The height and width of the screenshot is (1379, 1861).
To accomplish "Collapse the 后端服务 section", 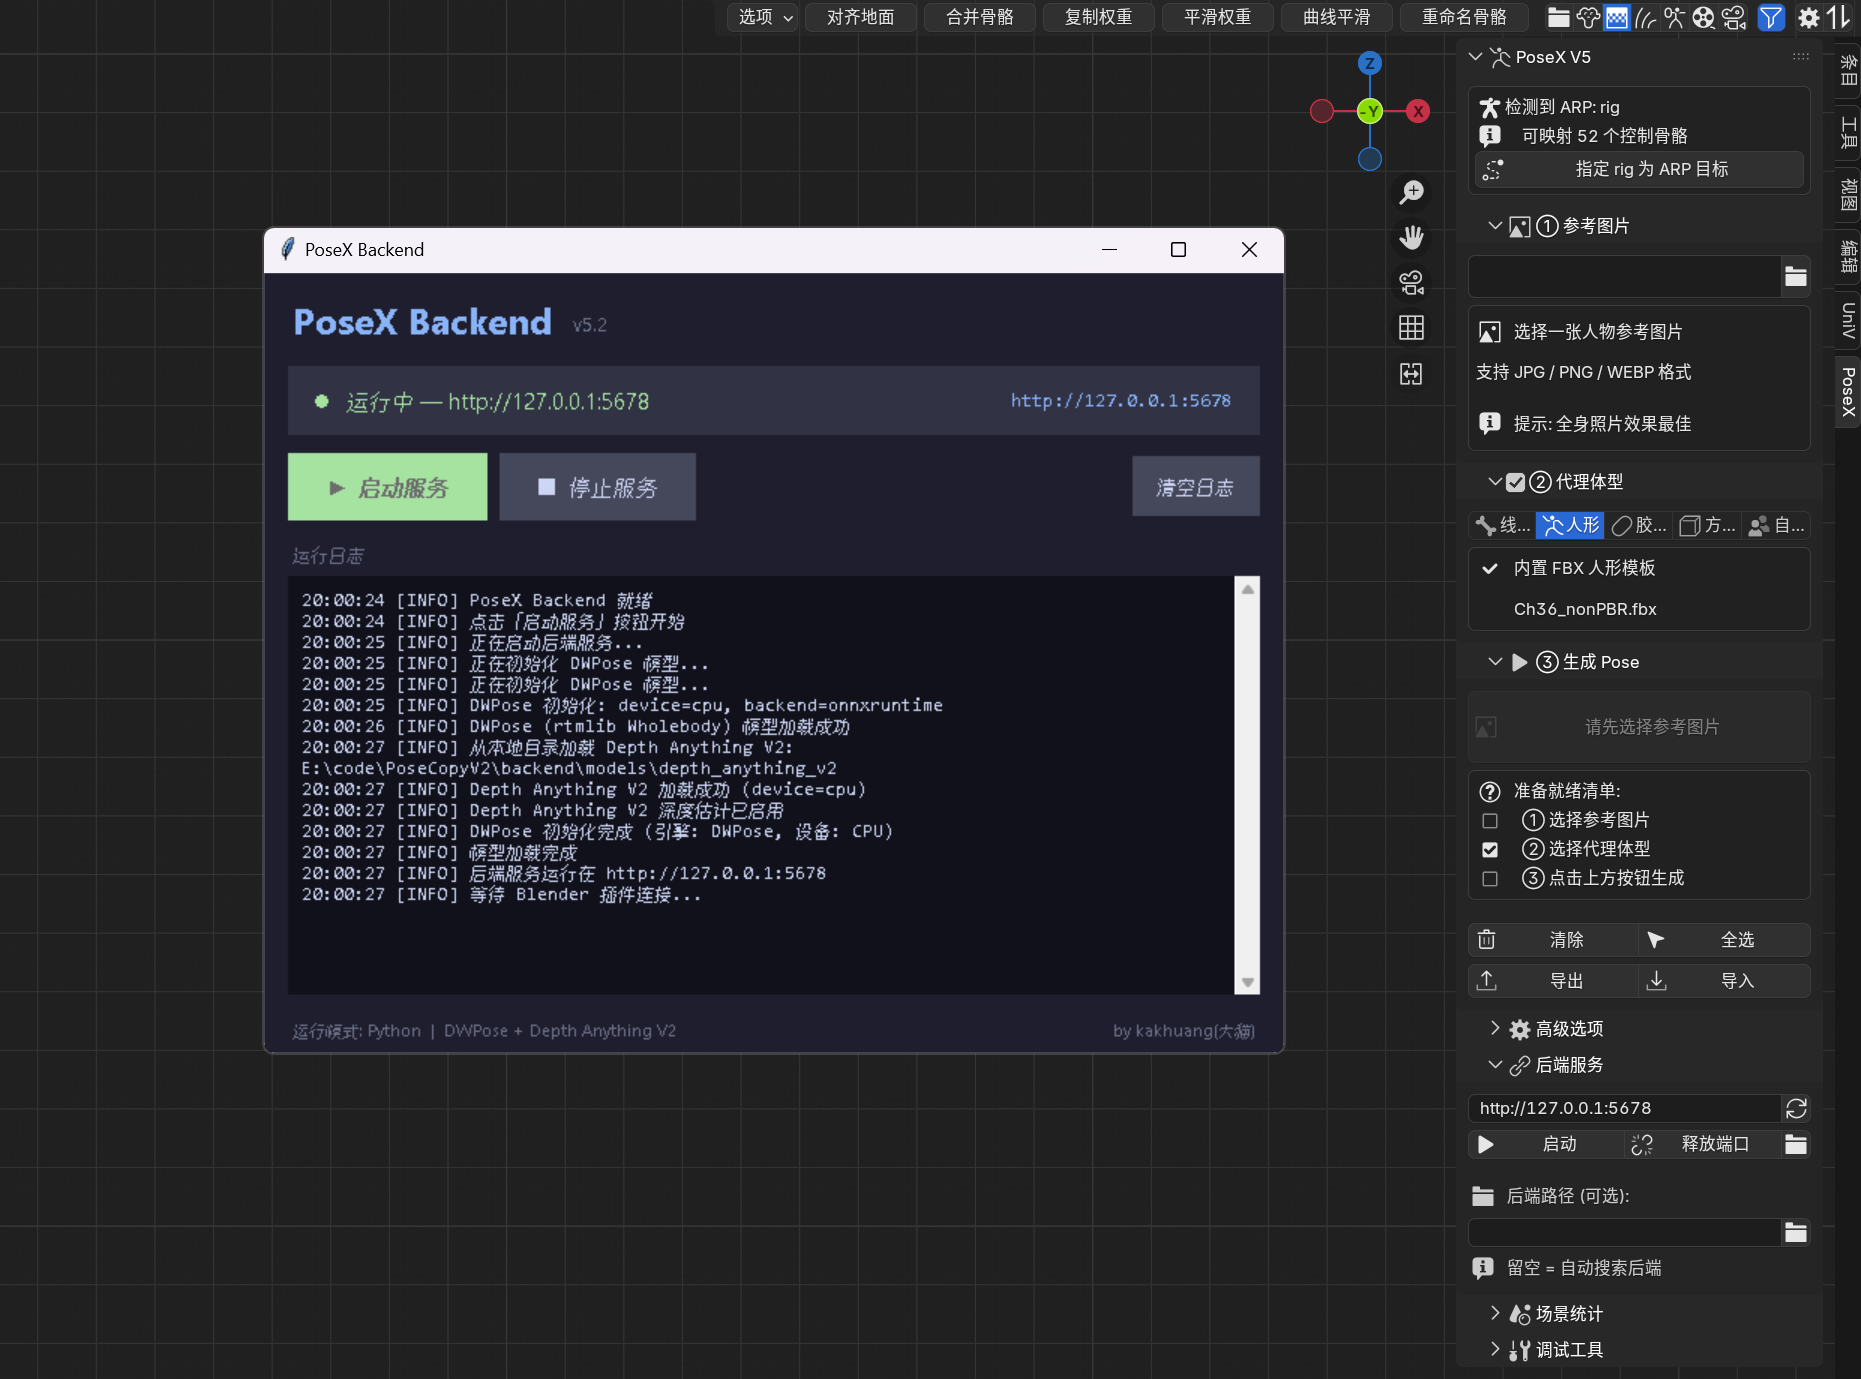I will point(1496,1065).
